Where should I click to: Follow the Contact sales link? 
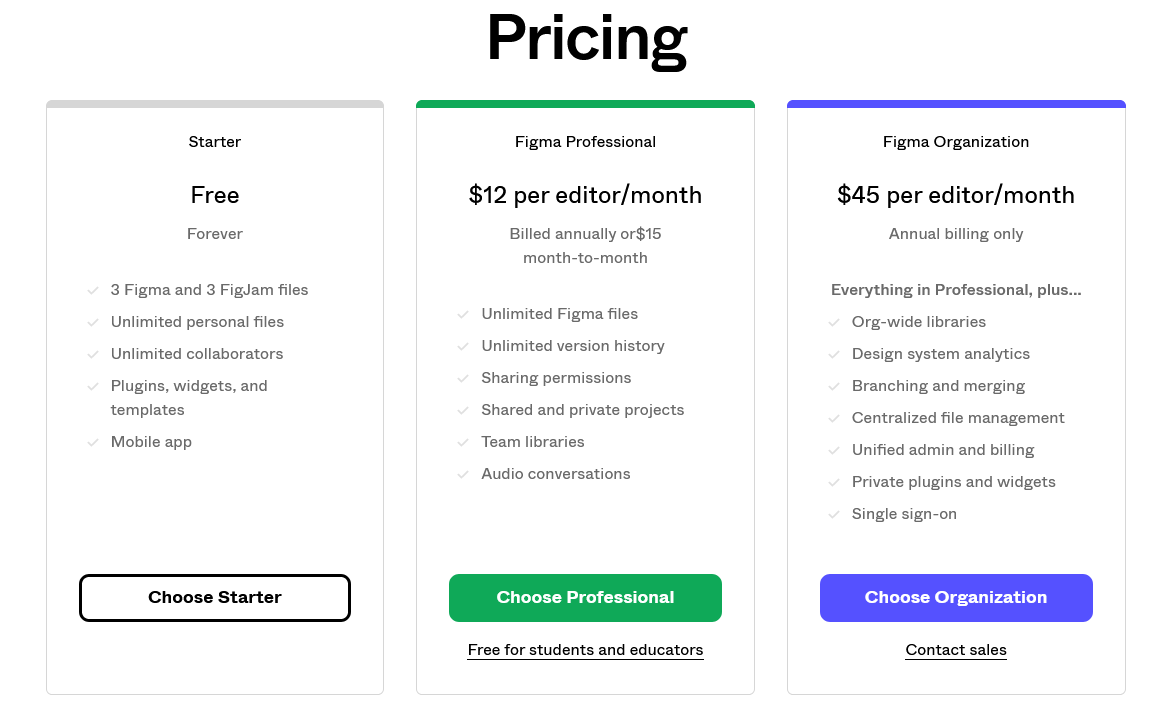(956, 650)
